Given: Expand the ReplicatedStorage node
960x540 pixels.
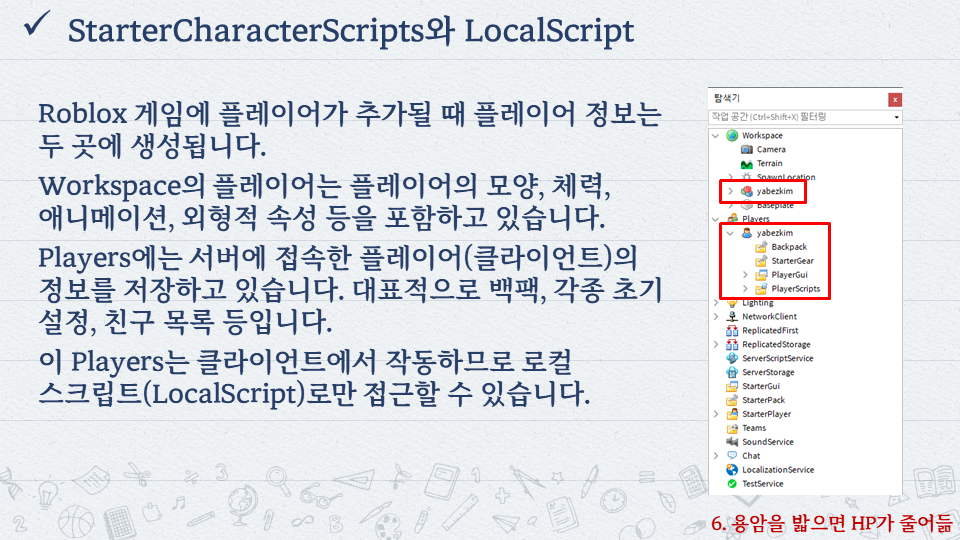Looking at the screenshot, I should pyautogui.click(x=716, y=345).
